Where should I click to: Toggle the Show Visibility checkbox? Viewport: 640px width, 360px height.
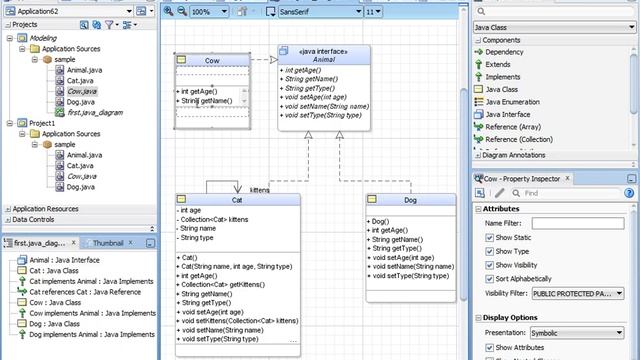[x=489, y=265]
